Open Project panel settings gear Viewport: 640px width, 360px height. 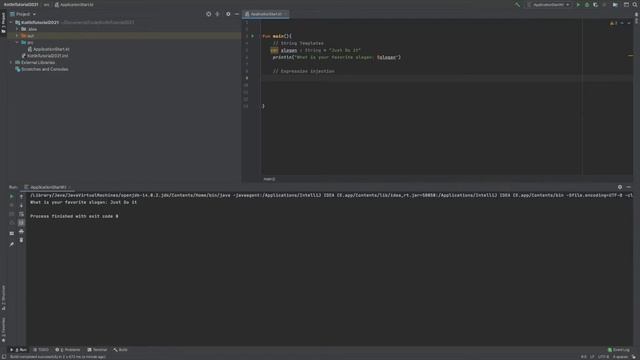[228, 14]
